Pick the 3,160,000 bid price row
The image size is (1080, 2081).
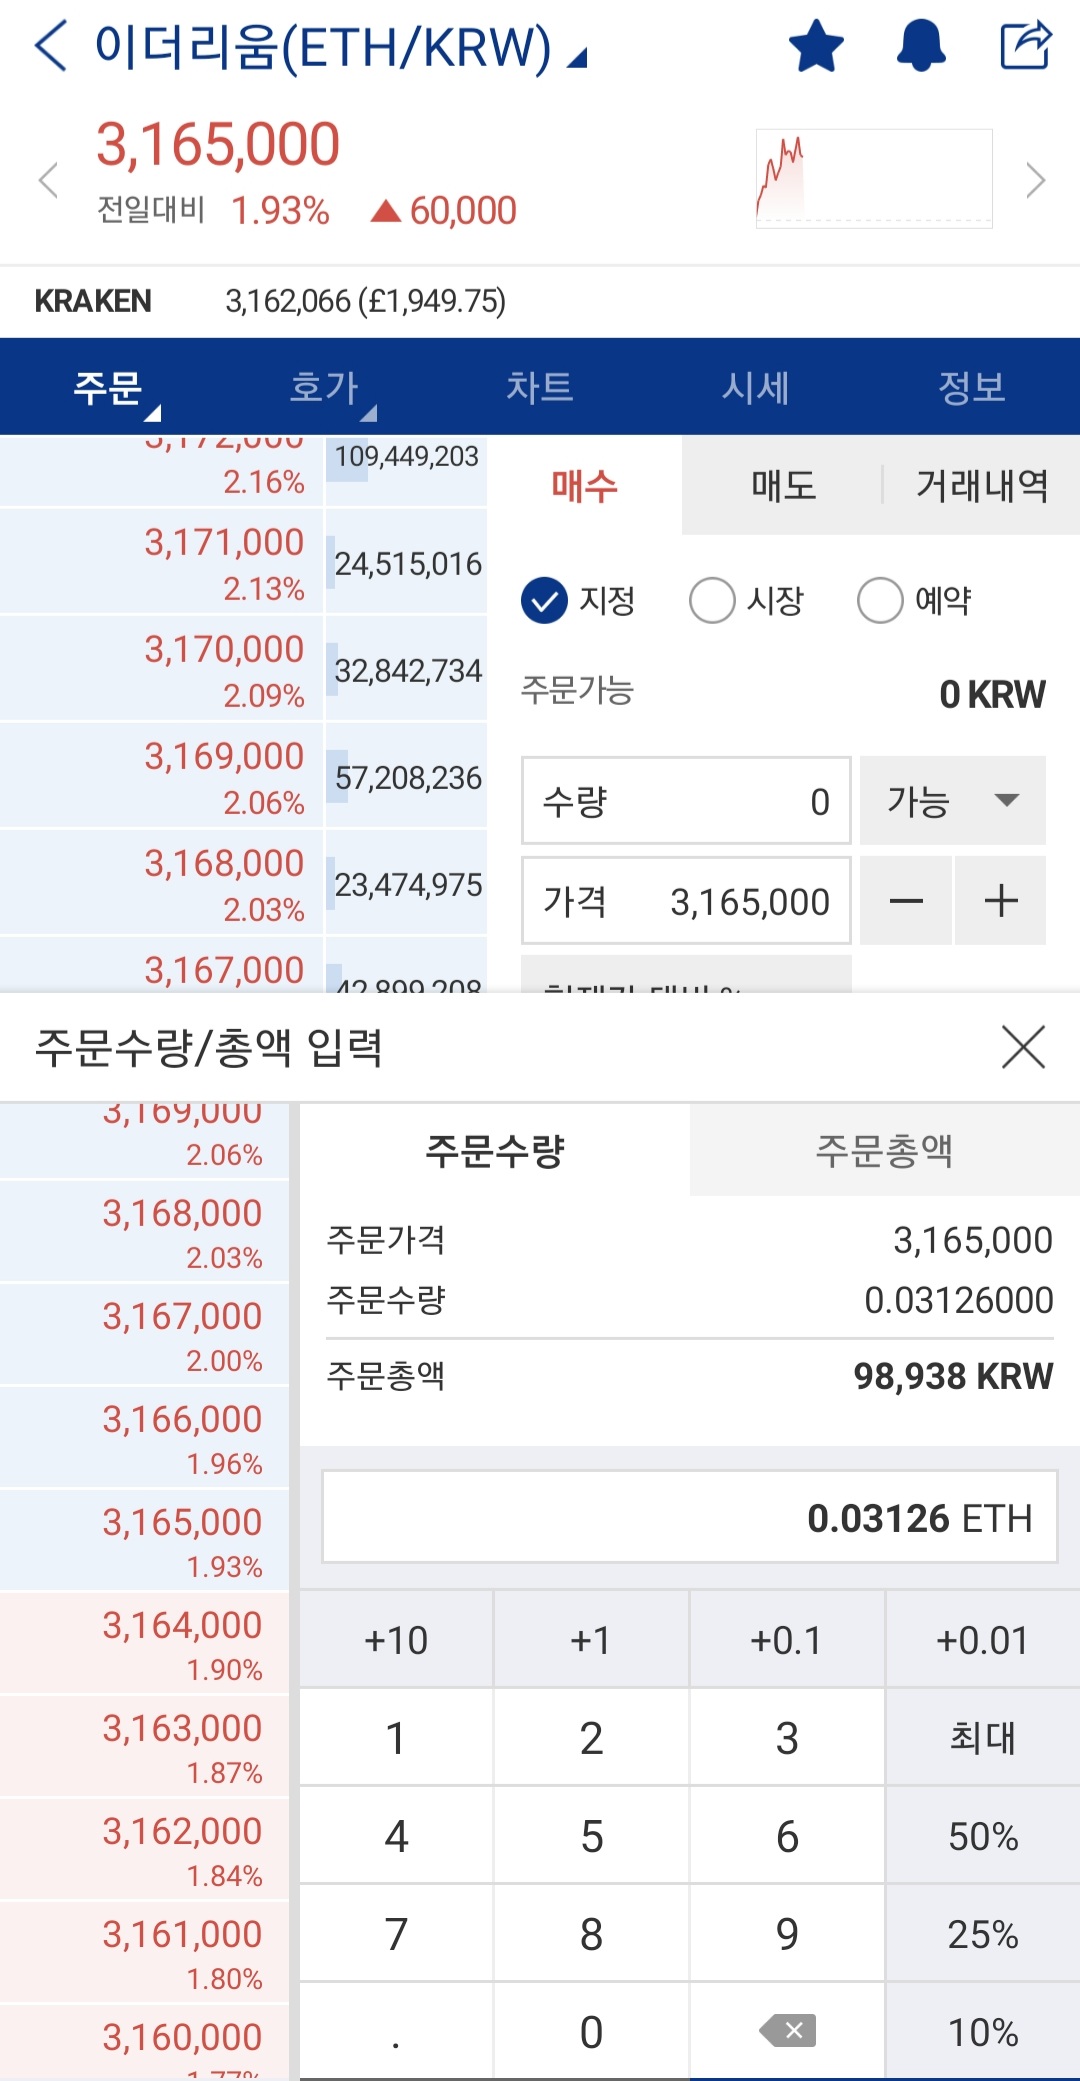(144, 2042)
